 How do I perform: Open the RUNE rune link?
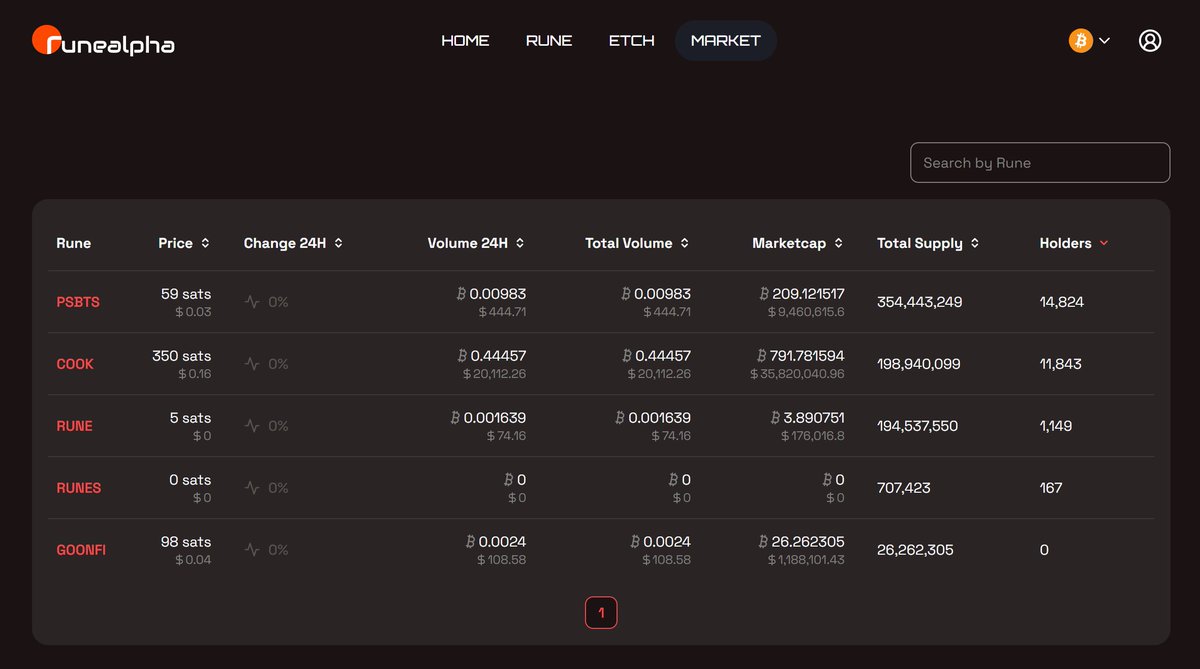tap(75, 426)
